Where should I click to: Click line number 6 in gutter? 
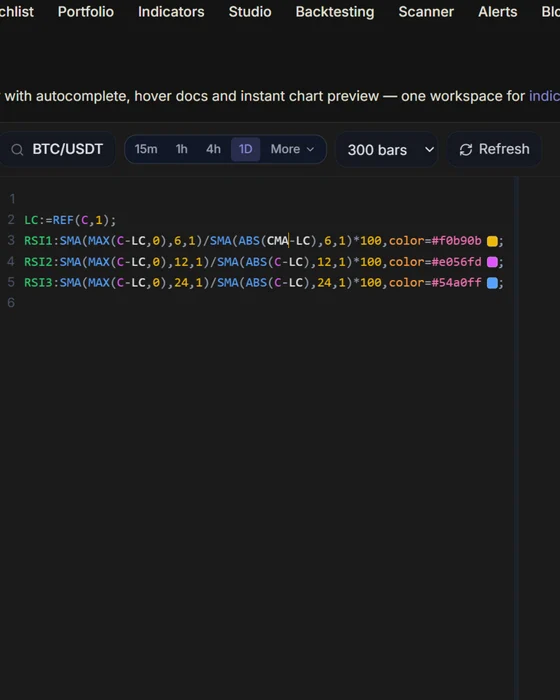pyautogui.click(x=11, y=303)
